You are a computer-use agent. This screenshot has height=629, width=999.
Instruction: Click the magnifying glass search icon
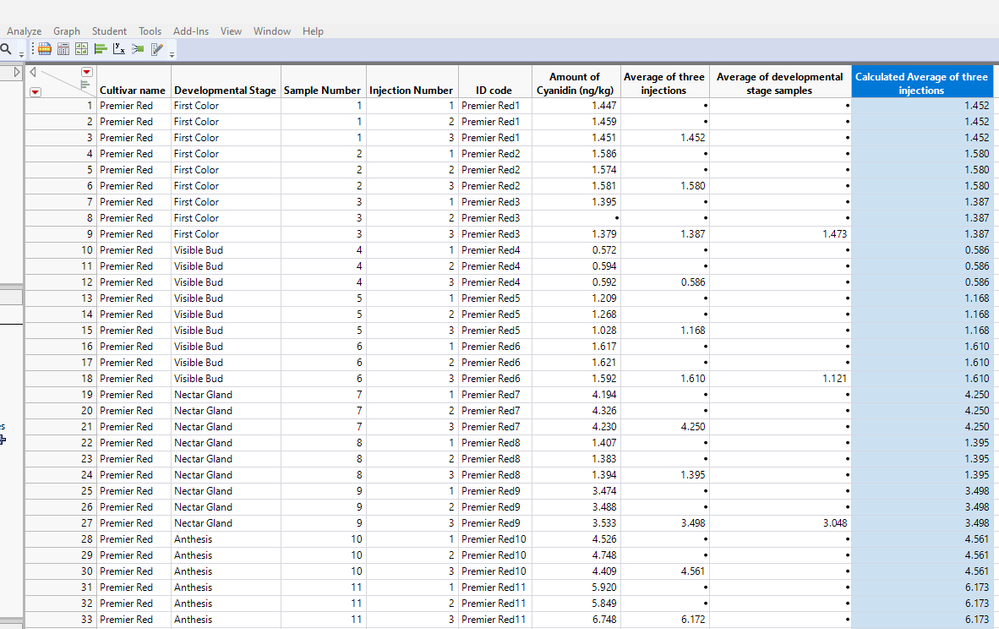(x=6, y=48)
